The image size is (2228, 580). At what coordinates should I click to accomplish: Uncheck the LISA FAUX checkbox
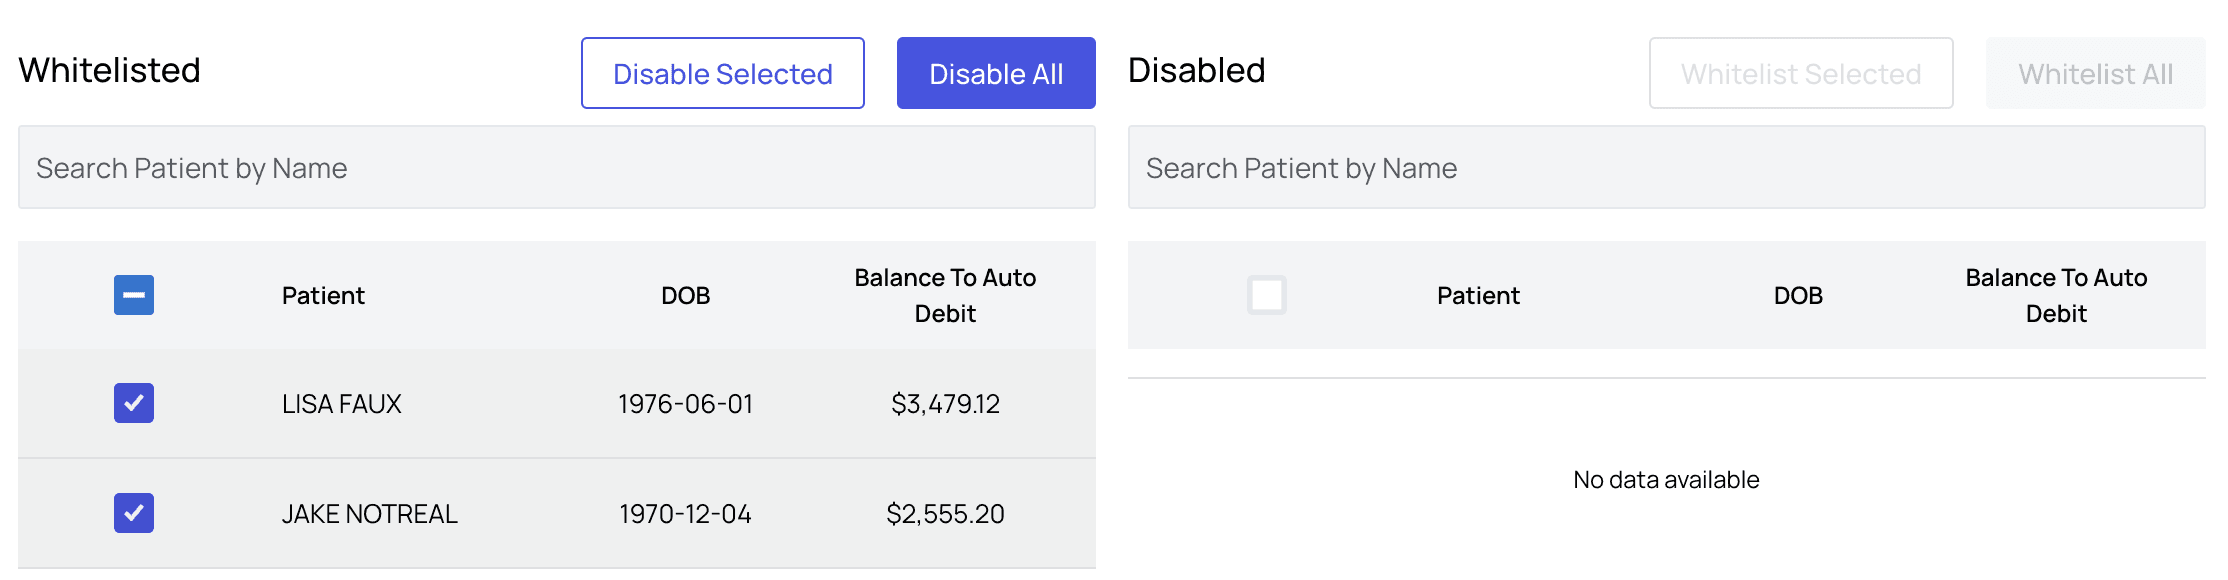coord(134,403)
